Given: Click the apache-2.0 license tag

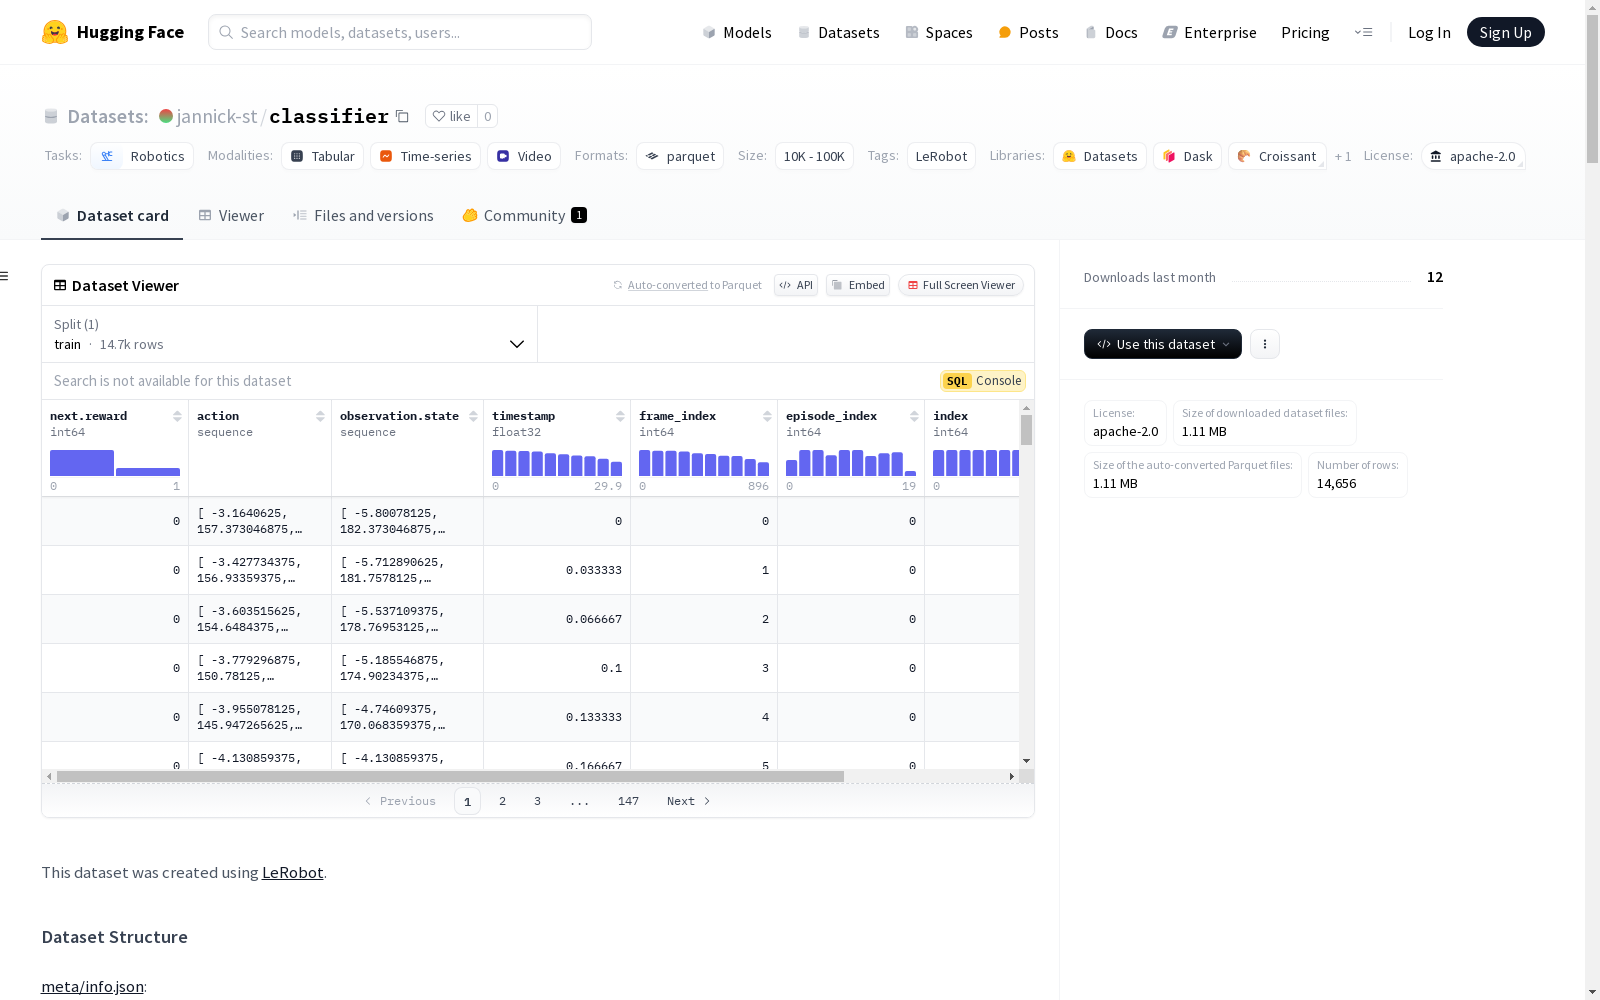Looking at the screenshot, I should [1473, 156].
